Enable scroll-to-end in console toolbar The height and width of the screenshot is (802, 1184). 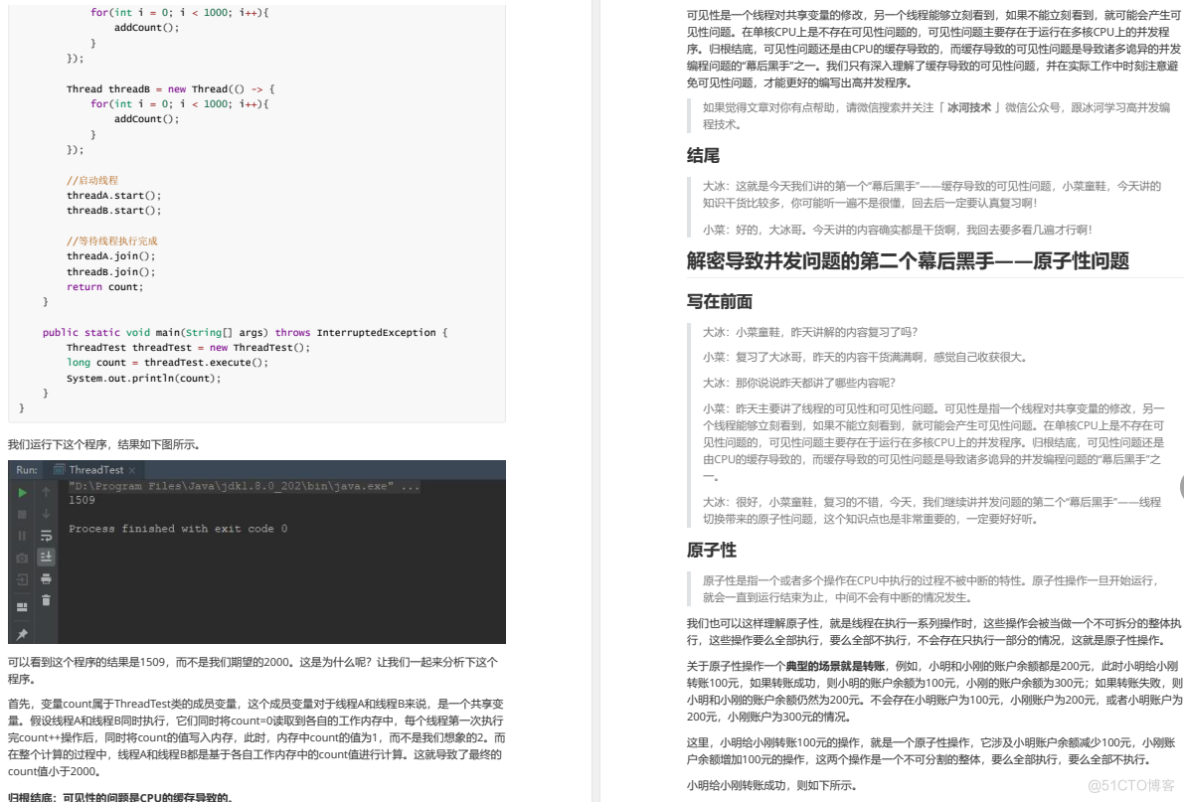click(x=45, y=556)
